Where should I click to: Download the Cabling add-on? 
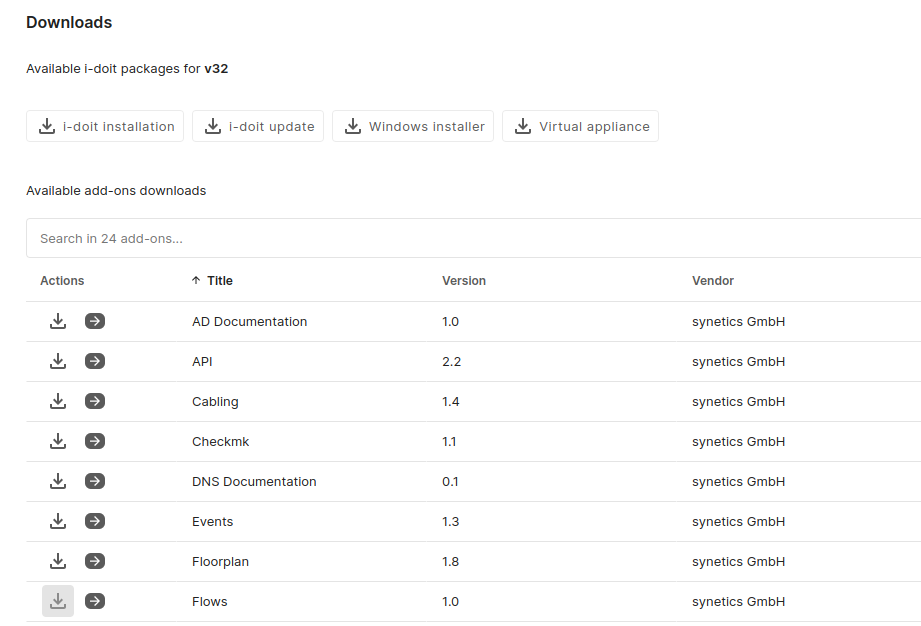point(58,401)
